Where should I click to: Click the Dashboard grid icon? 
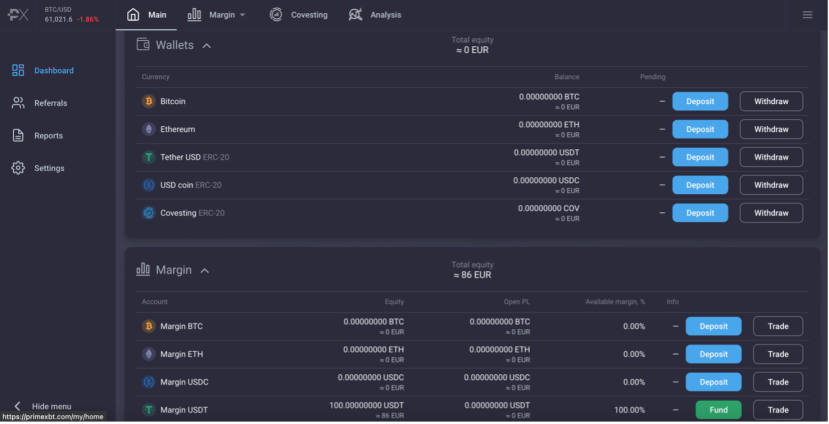tap(18, 70)
